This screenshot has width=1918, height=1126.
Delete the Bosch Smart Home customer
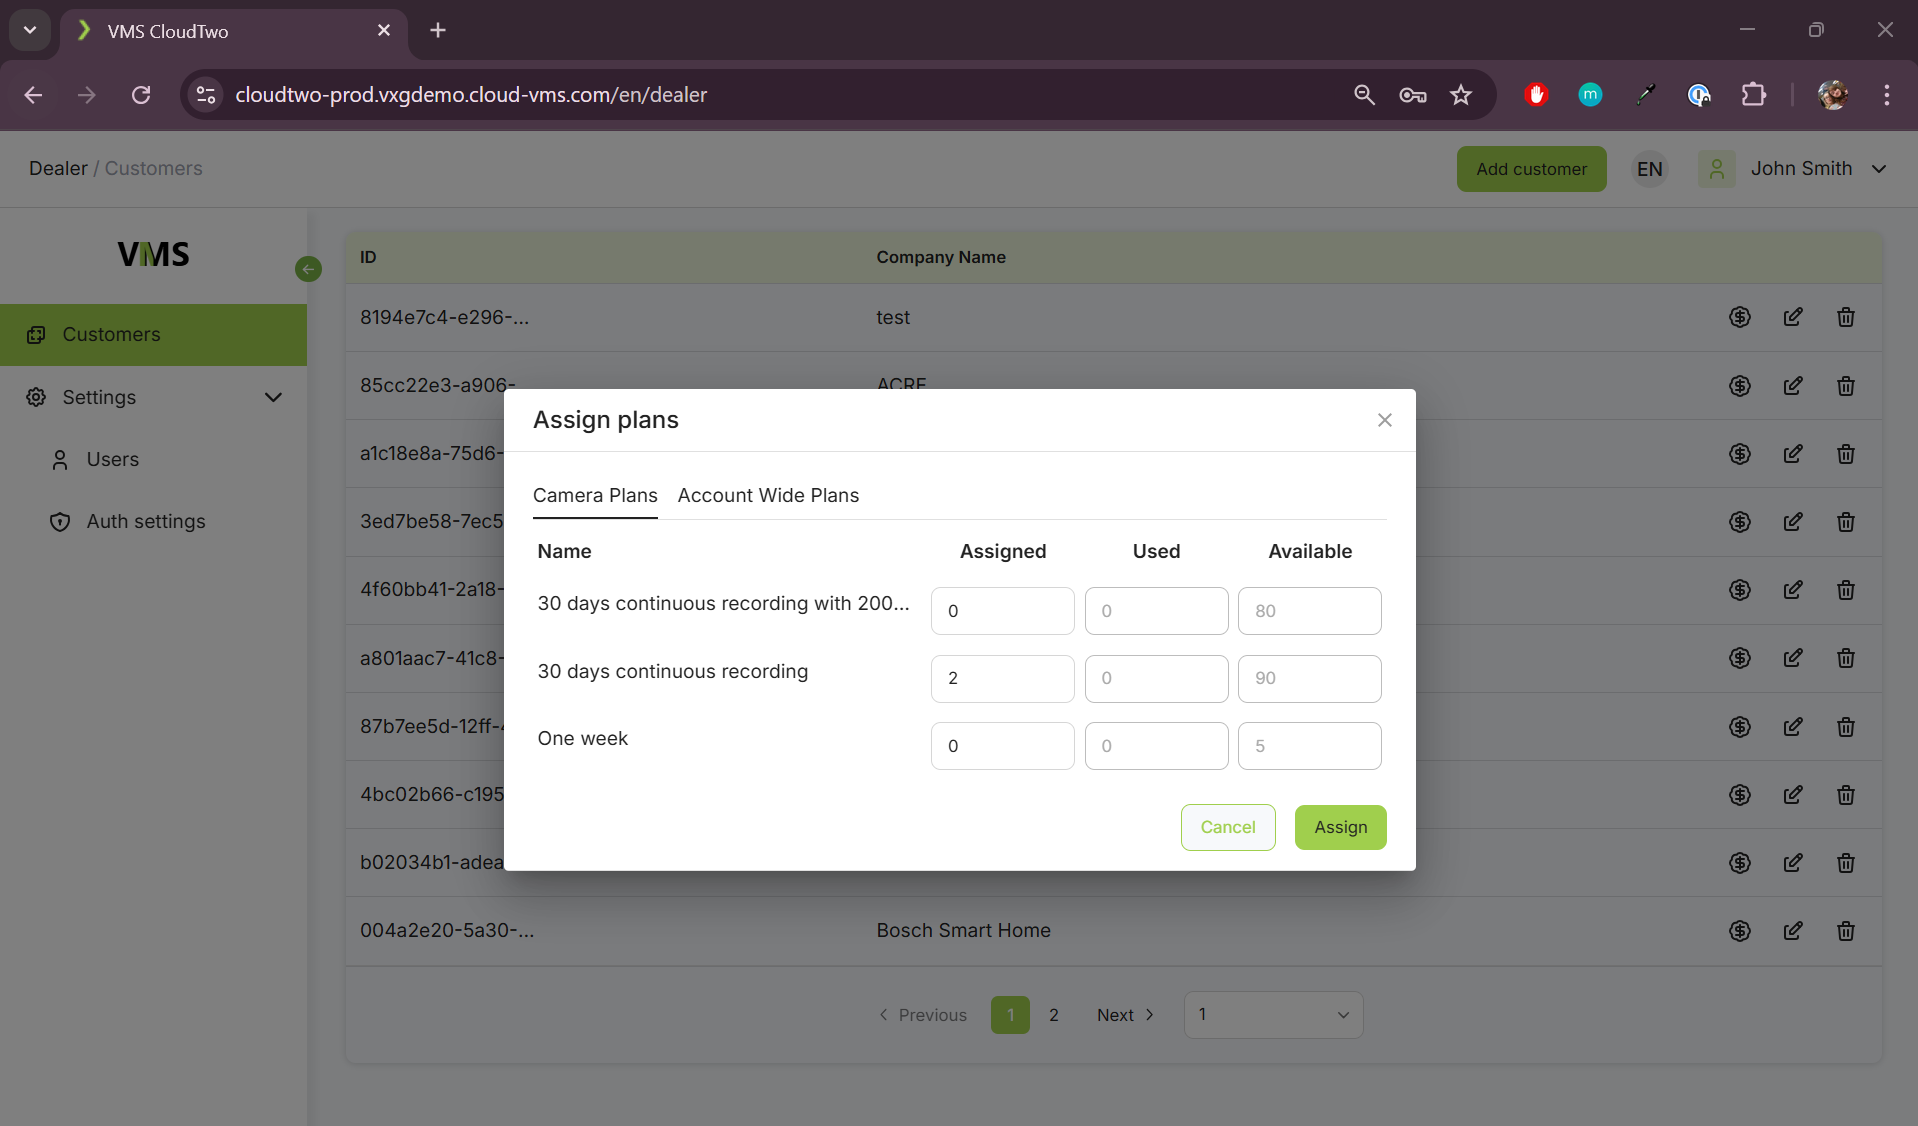pos(1846,931)
